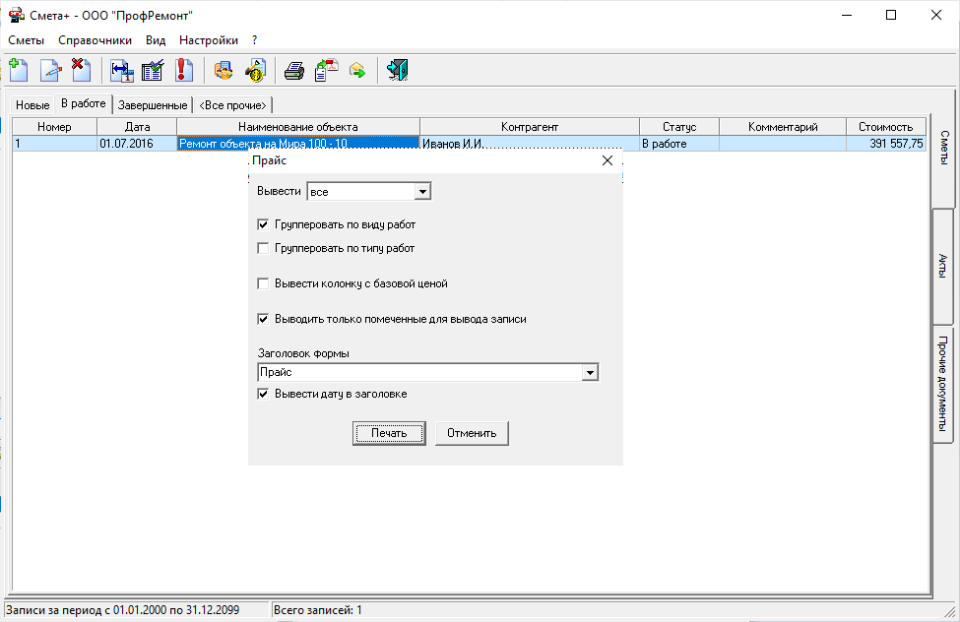Sort by the Стоимость column header

pyautogui.click(x=886, y=127)
